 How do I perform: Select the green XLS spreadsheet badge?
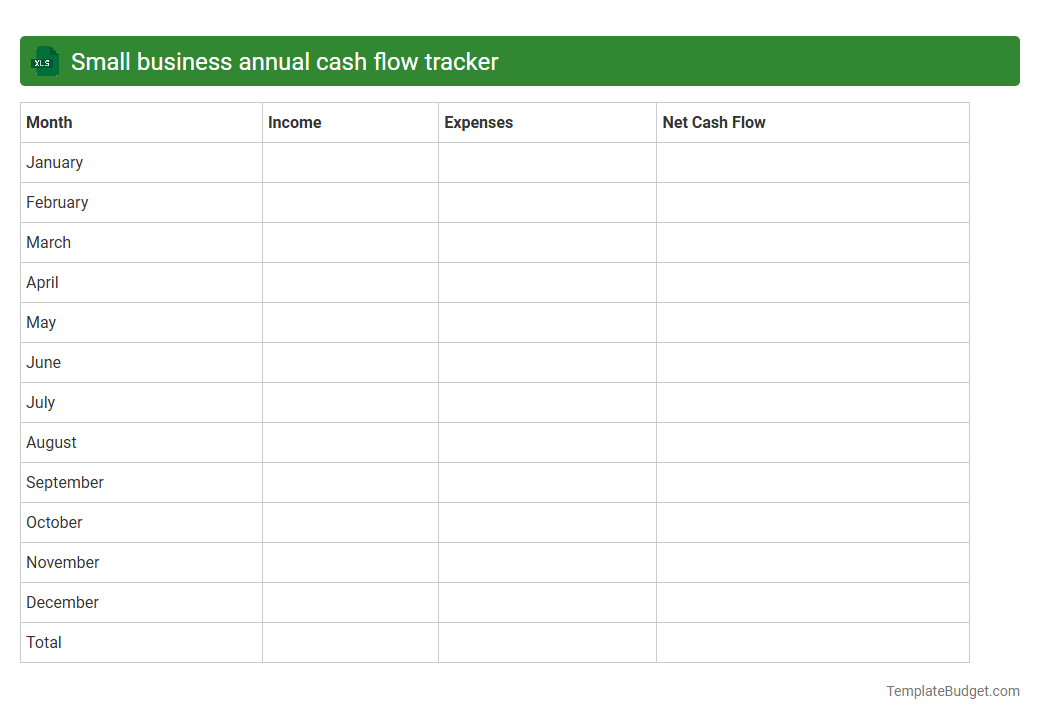click(44, 61)
